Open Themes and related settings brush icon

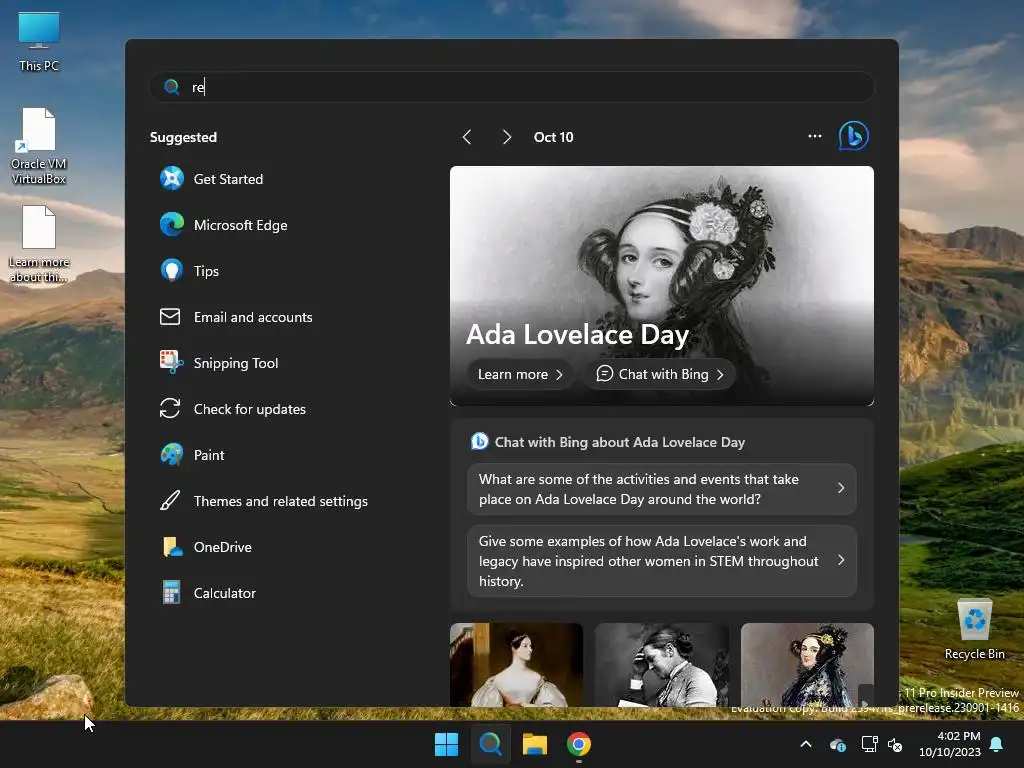point(170,501)
